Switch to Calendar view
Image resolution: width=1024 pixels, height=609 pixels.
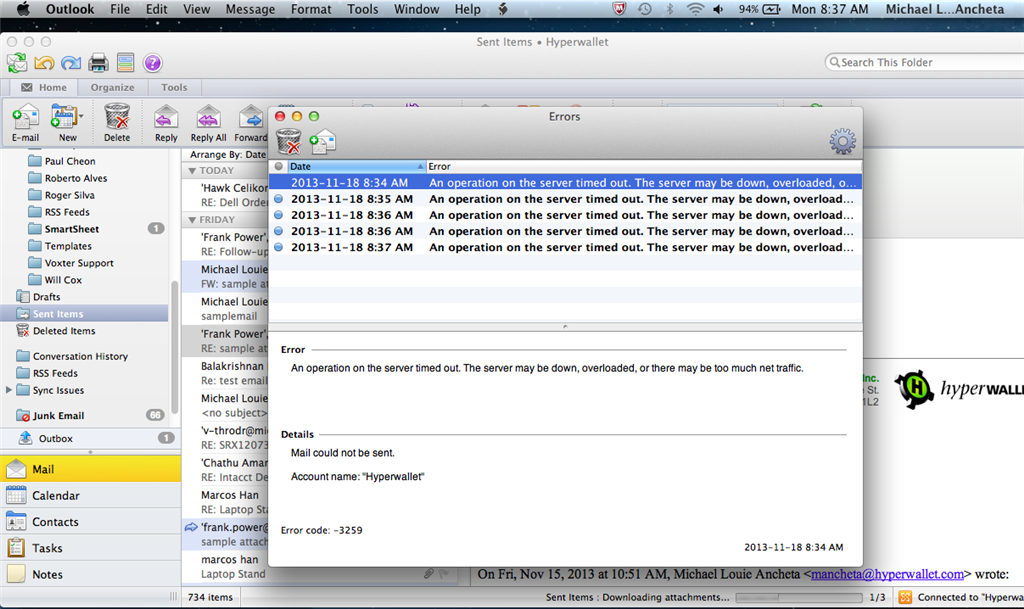(90, 495)
